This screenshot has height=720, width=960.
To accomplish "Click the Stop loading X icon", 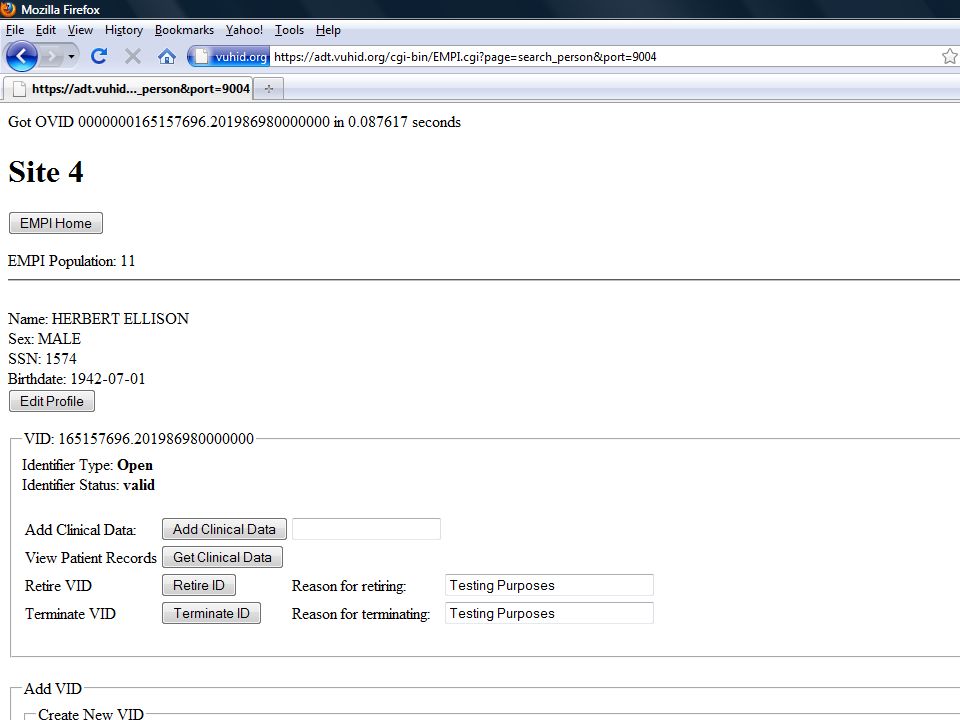I will pos(132,56).
